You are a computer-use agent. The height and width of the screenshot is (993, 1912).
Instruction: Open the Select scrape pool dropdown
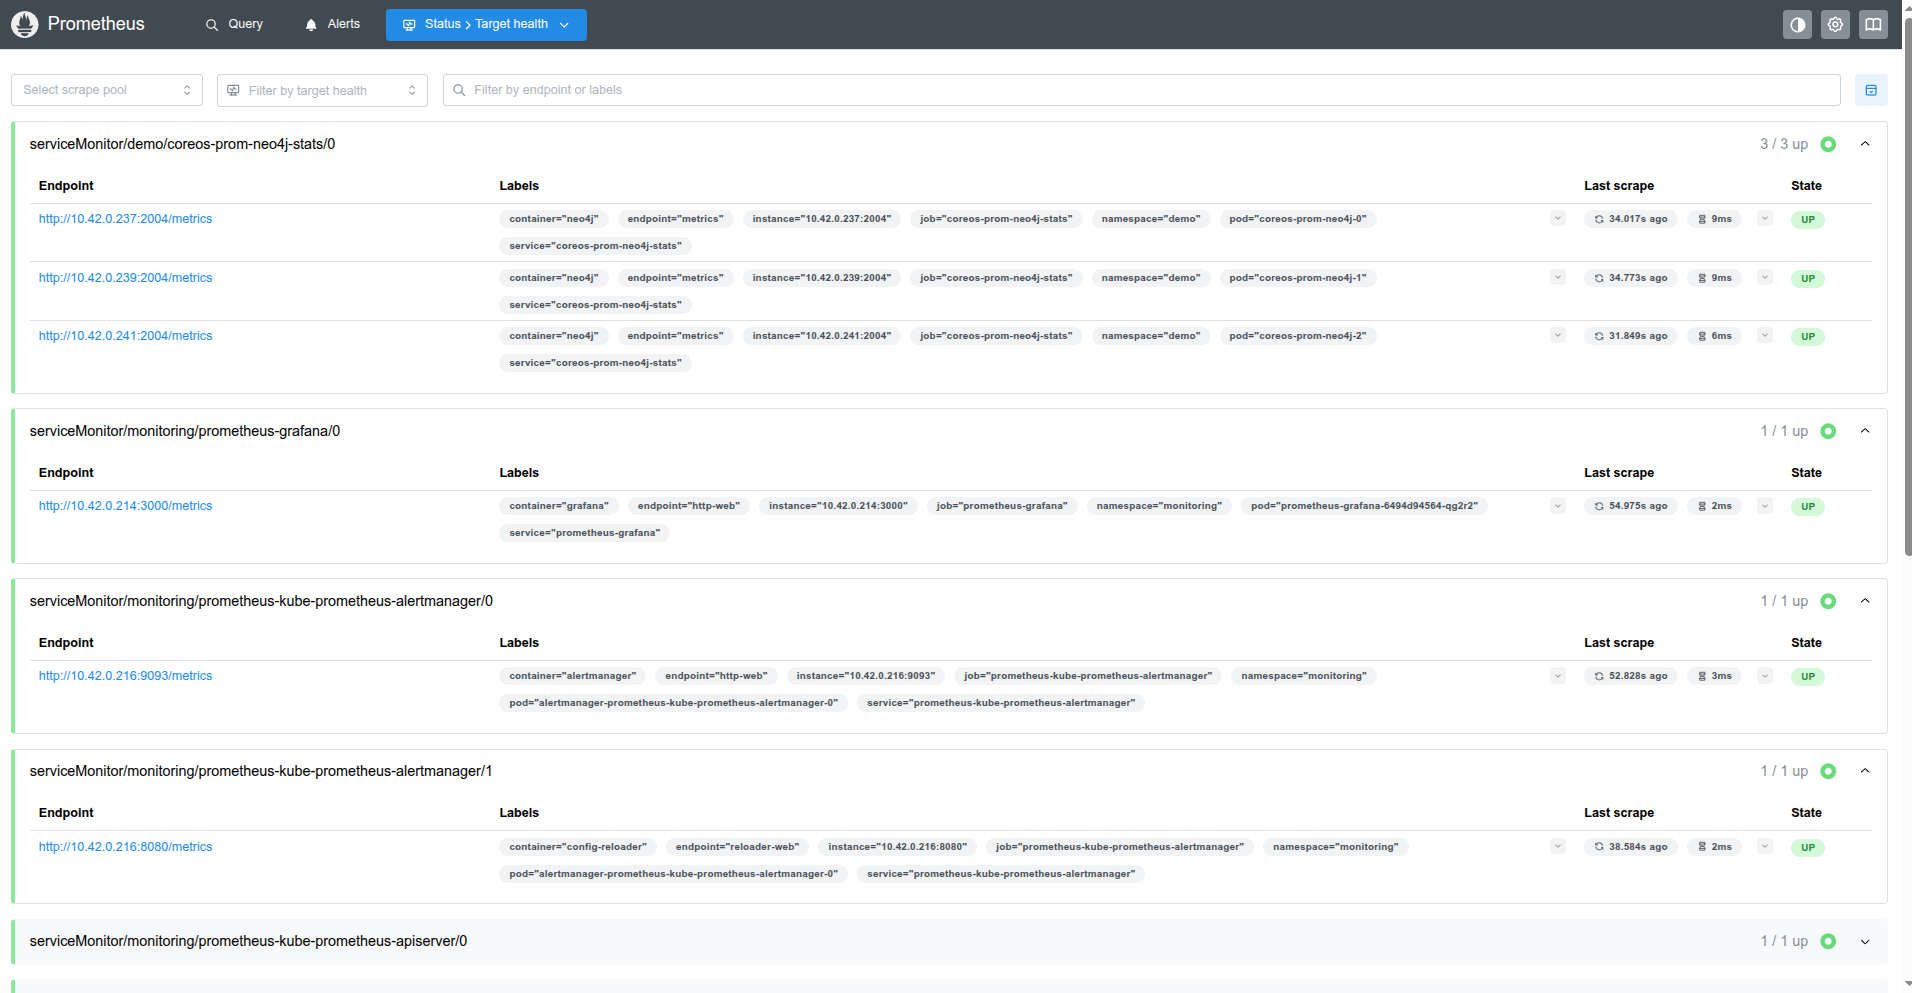pyautogui.click(x=107, y=90)
